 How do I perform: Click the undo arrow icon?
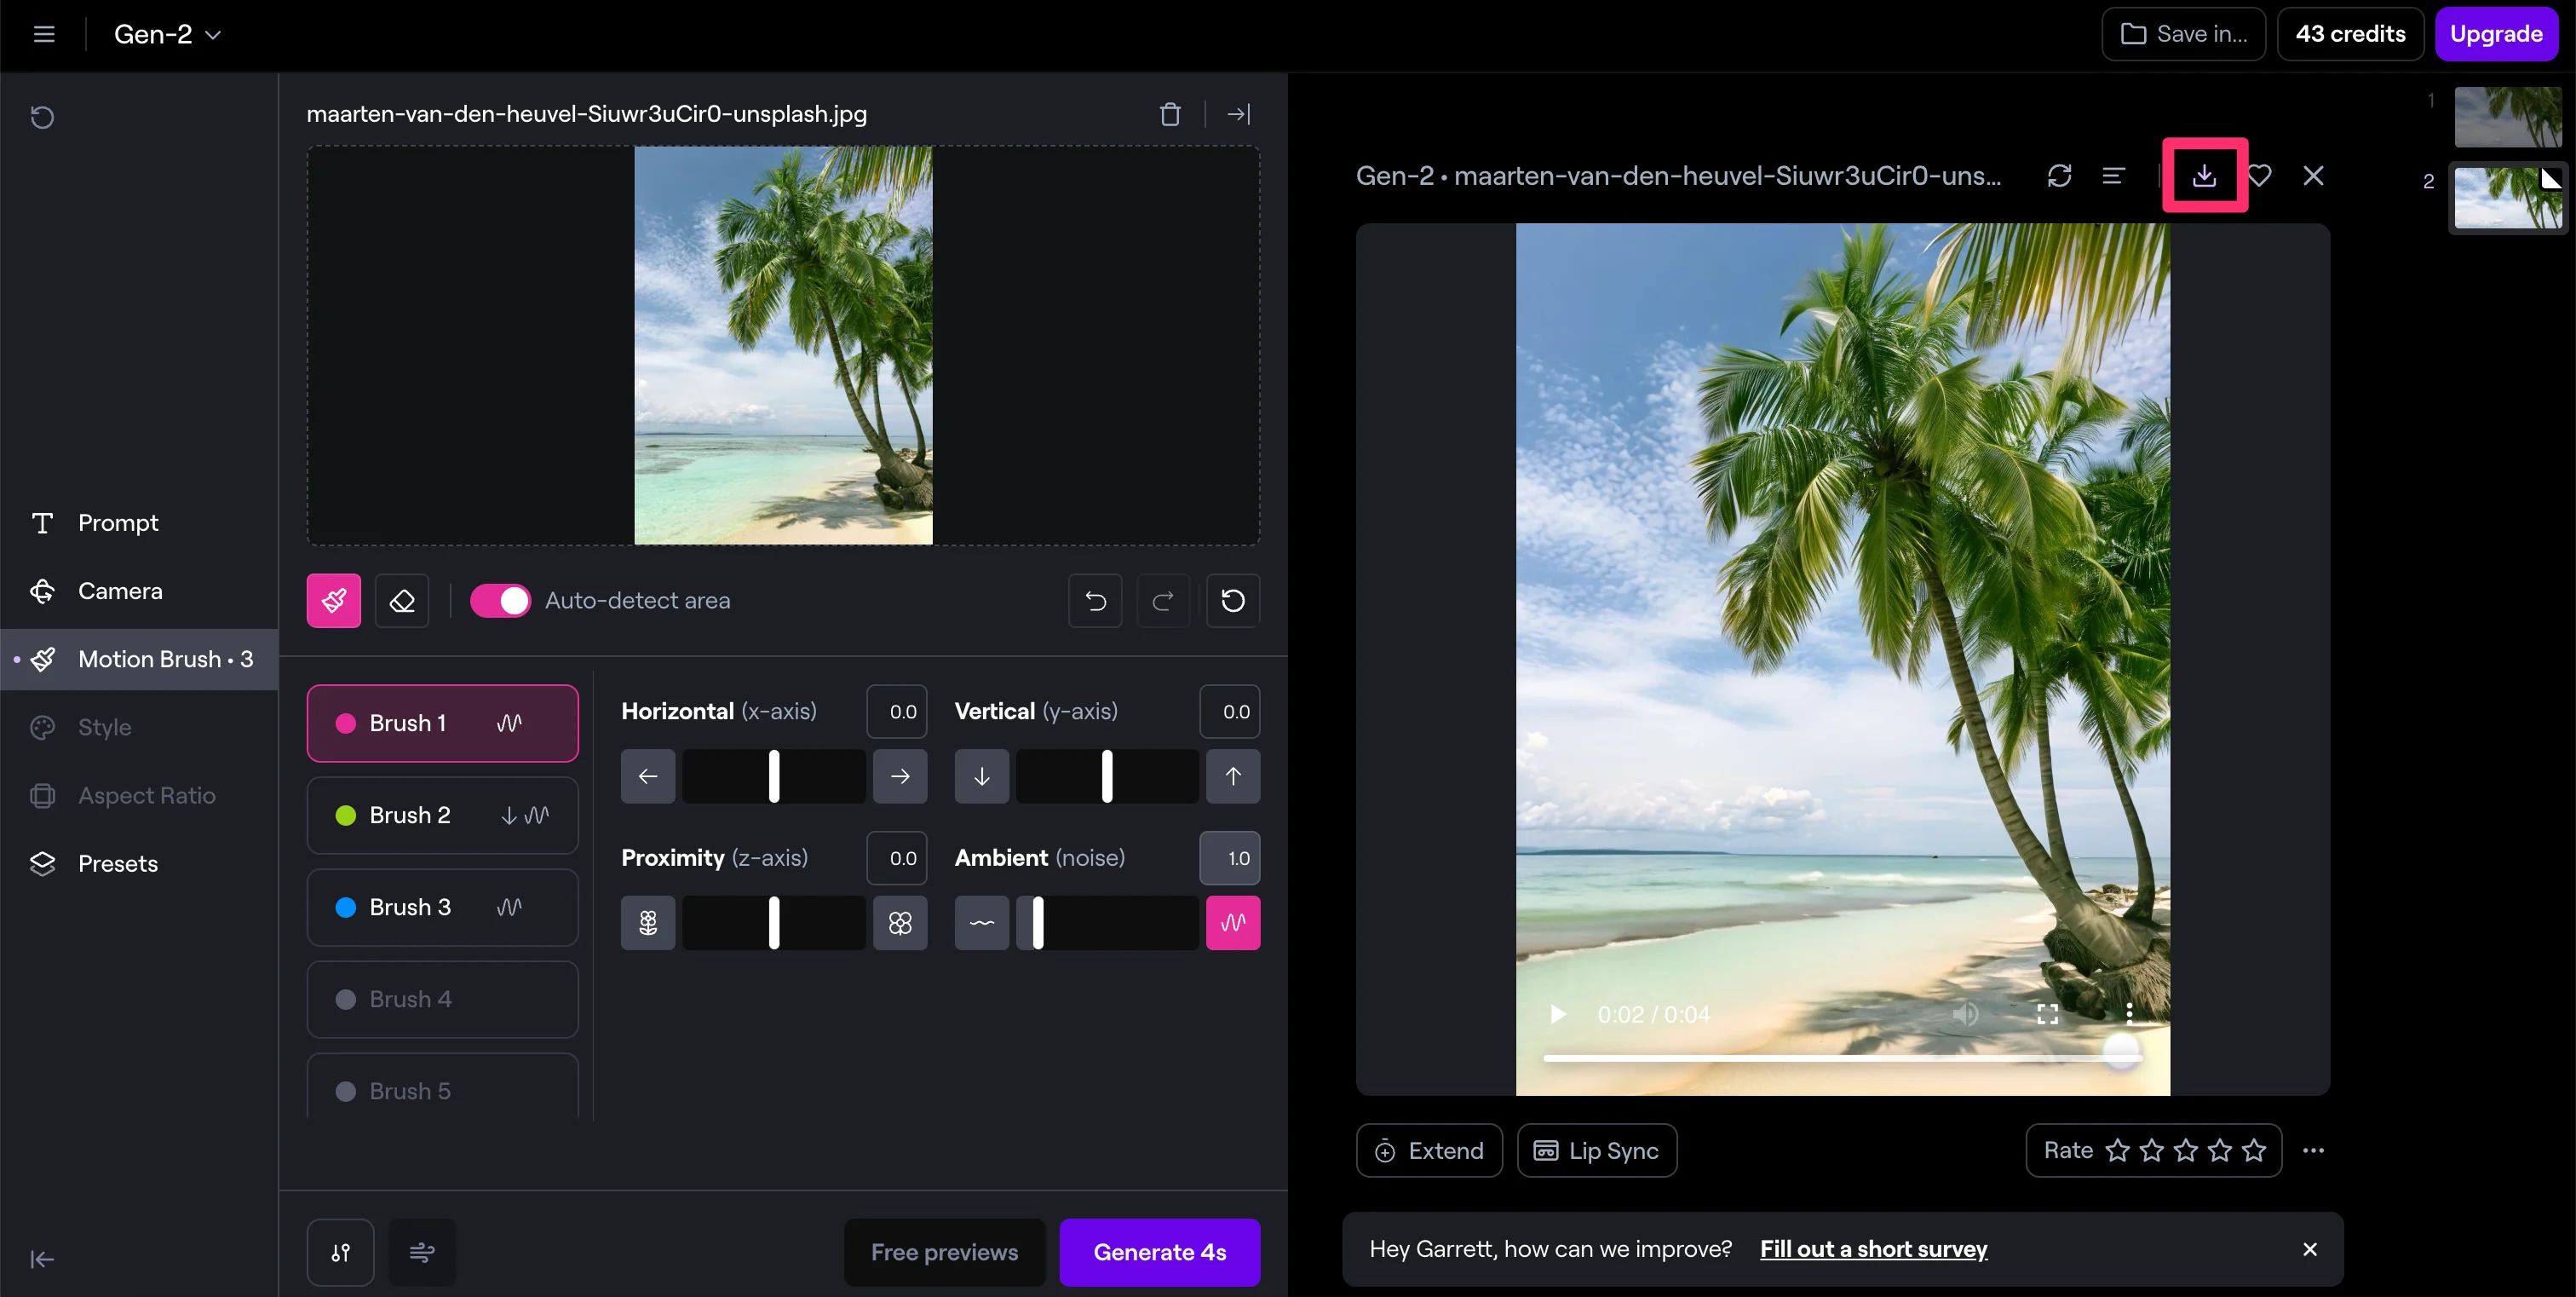click(x=1095, y=601)
